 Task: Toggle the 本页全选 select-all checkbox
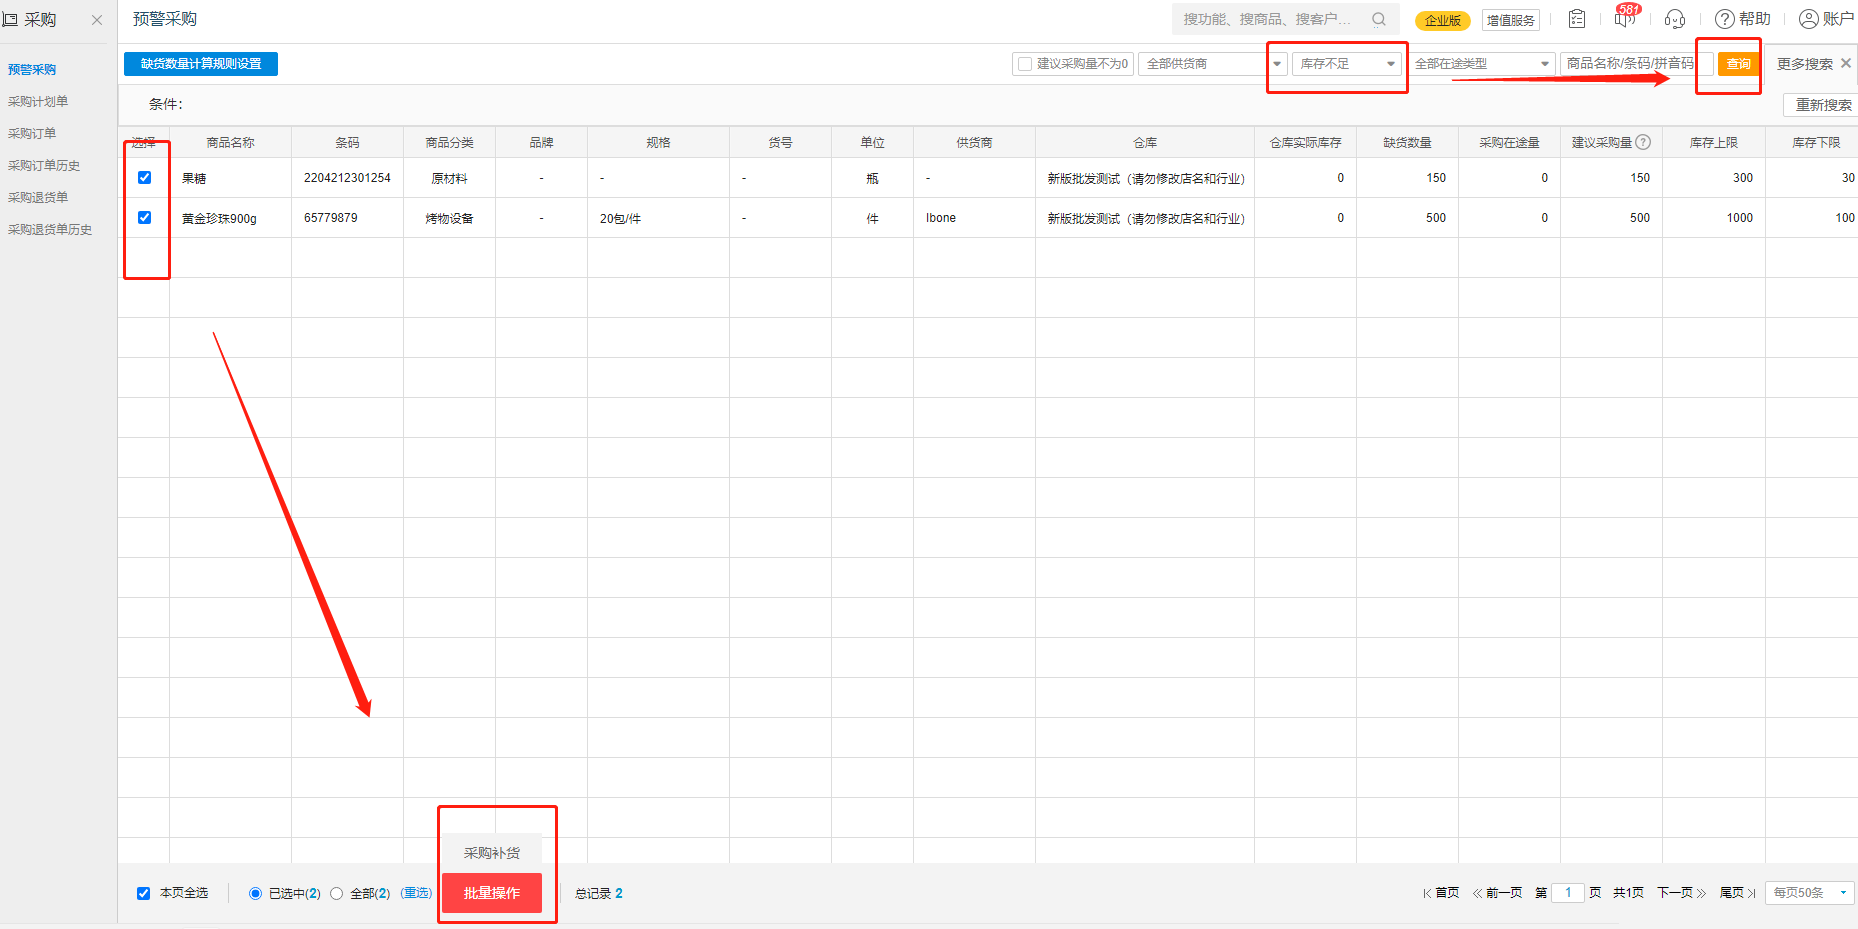[143, 893]
